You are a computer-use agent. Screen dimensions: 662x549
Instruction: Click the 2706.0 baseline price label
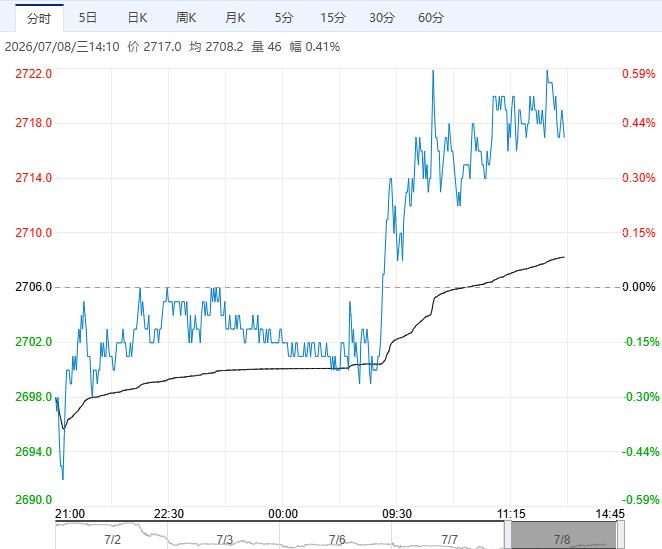(34, 287)
